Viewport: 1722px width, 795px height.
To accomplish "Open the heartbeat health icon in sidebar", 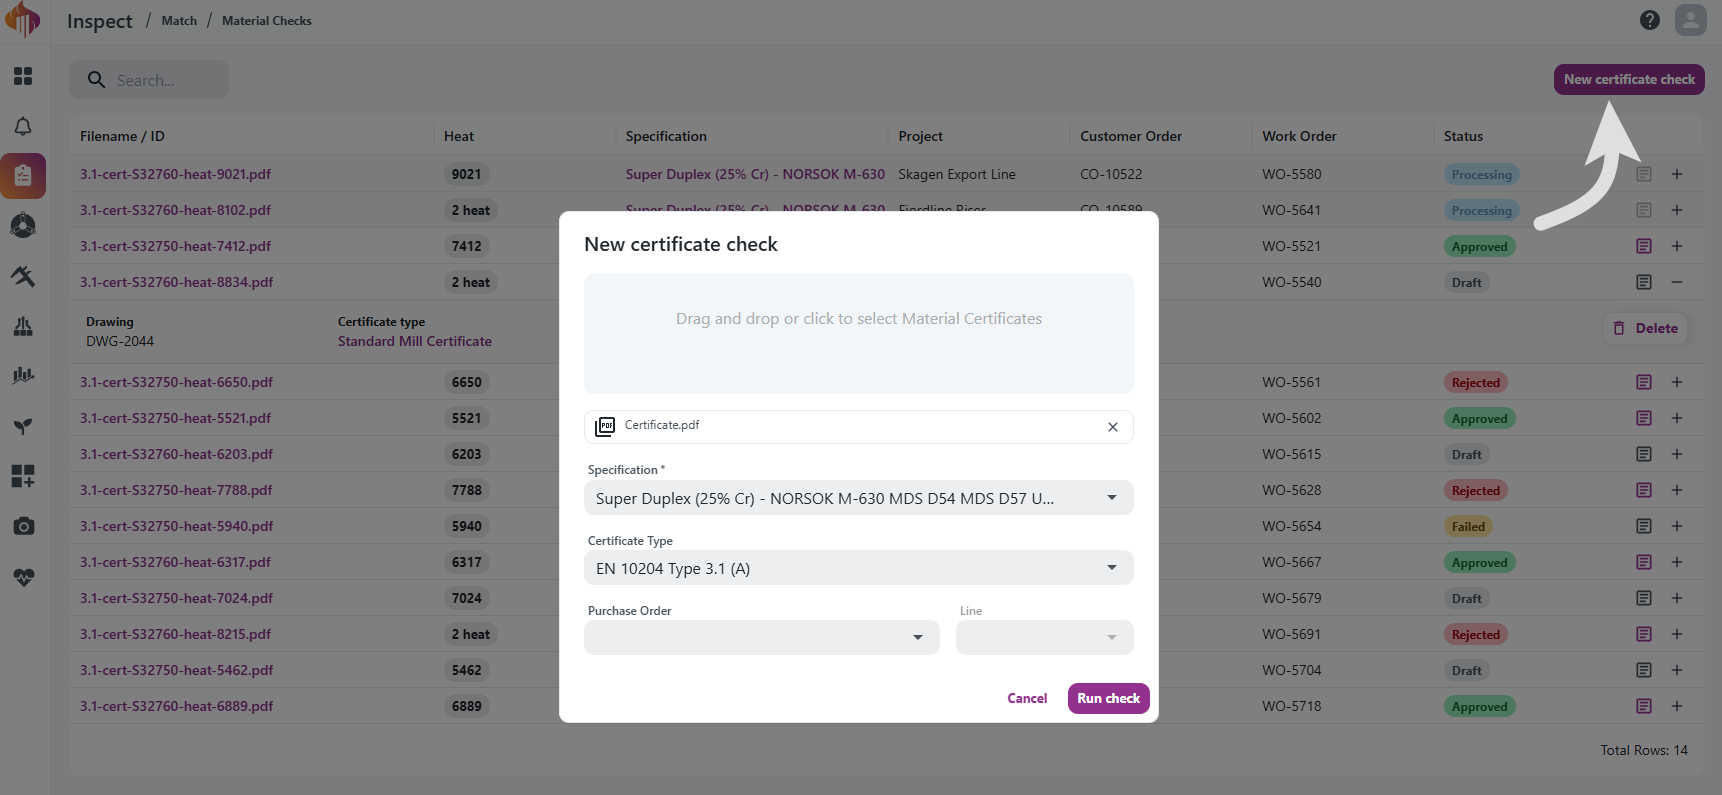I will 23,576.
